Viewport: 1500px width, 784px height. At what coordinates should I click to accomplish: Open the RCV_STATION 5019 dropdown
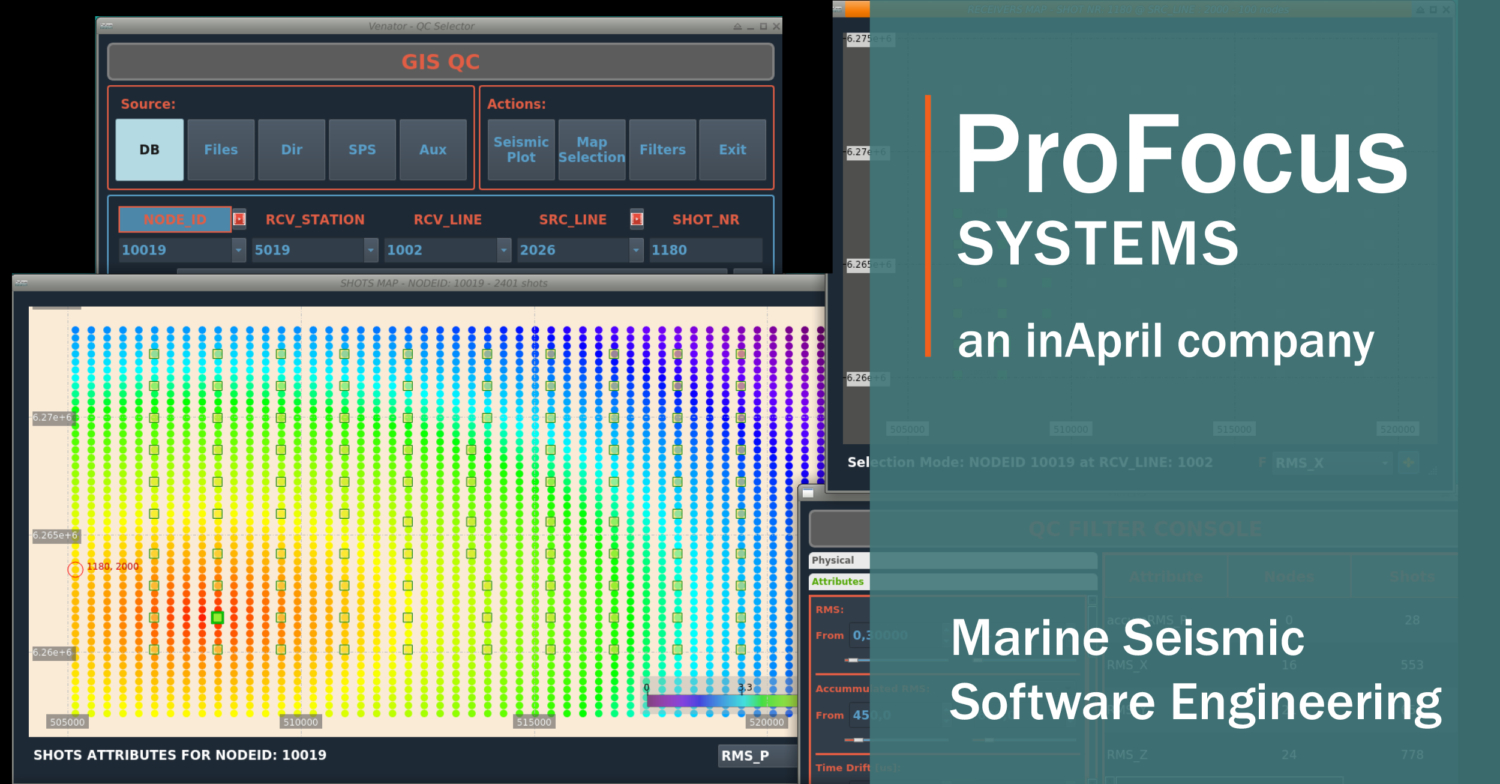coord(371,250)
